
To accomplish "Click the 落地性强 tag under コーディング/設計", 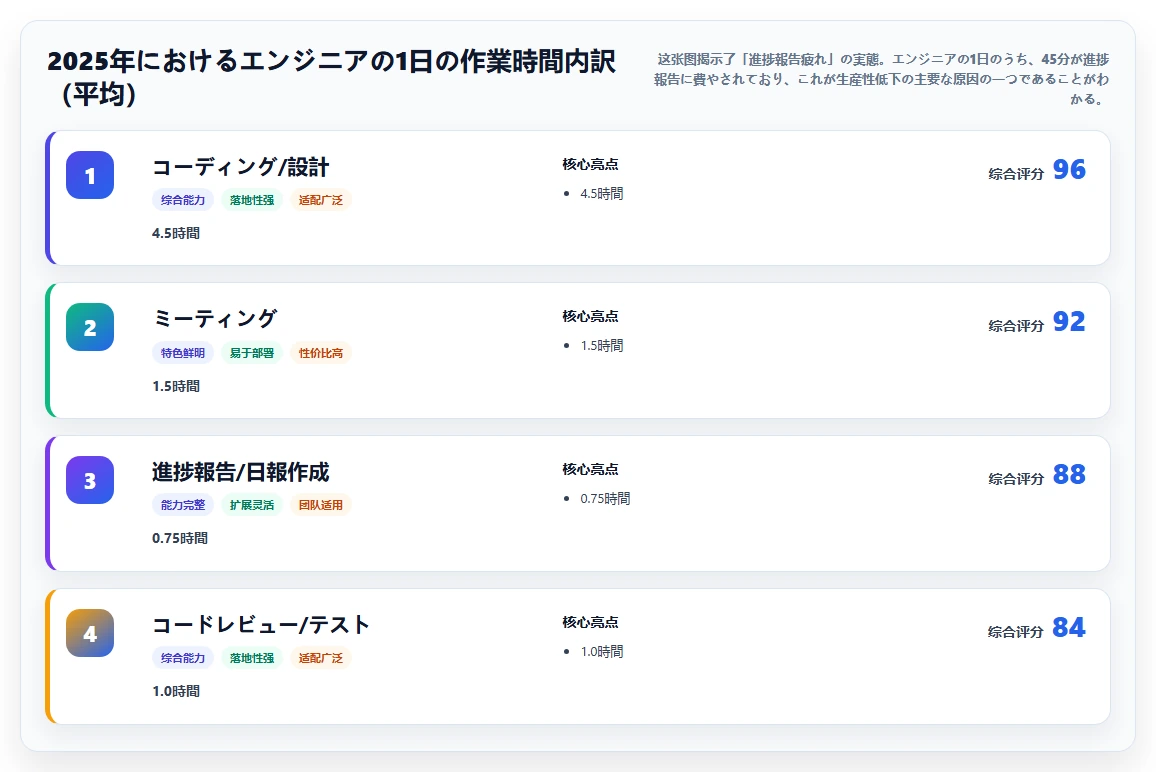I will tap(251, 200).
